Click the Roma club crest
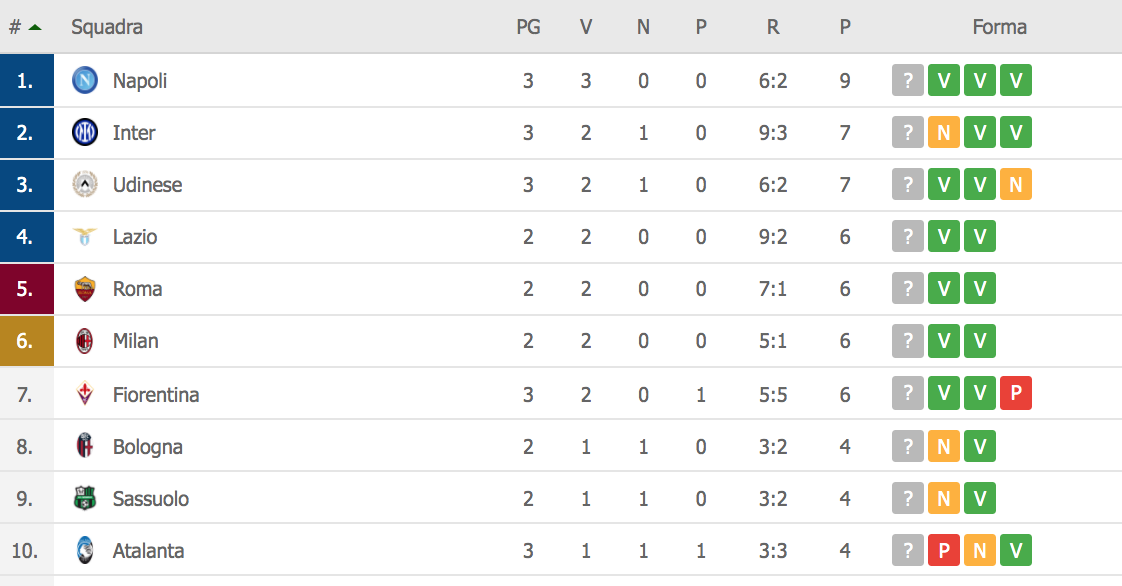This screenshot has height=586, width=1122. (85, 289)
